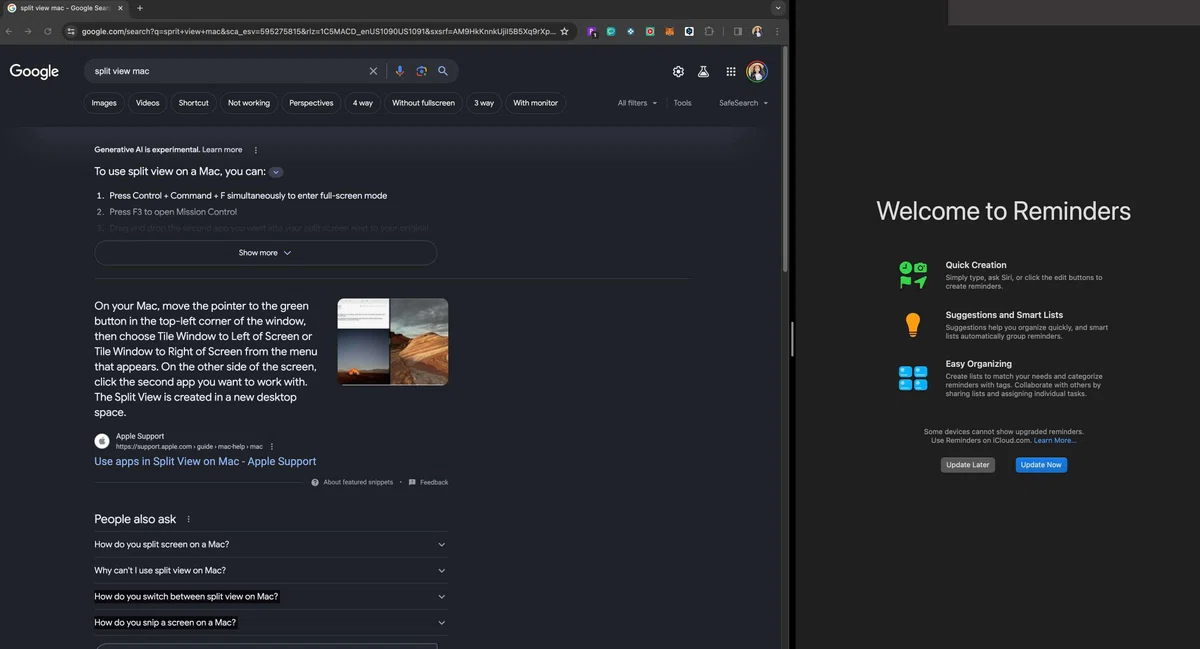Viewport: 1200px width, 649px height.
Task: Open the Google apps grid
Action: coord(731,71)
